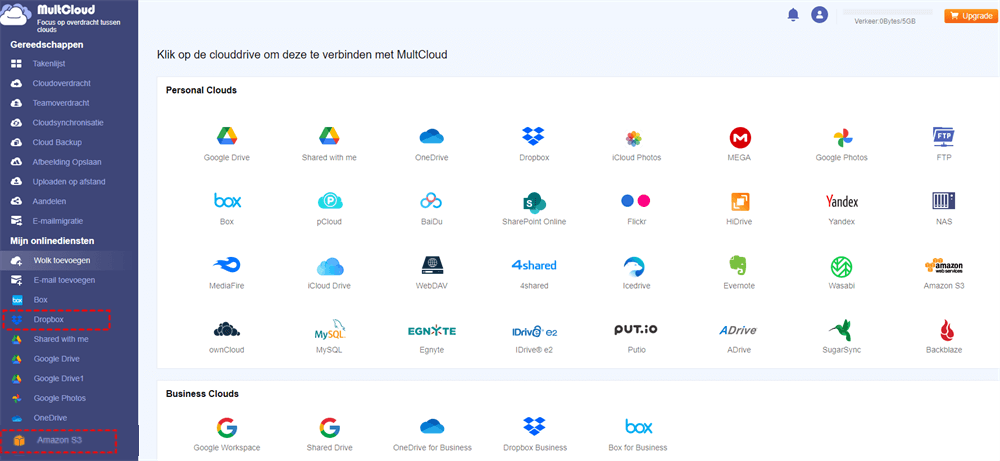Select Shared with me in Personal Clouds
Image resolution: width=1000 pixels, height=461 pixels.
(329, 143)
